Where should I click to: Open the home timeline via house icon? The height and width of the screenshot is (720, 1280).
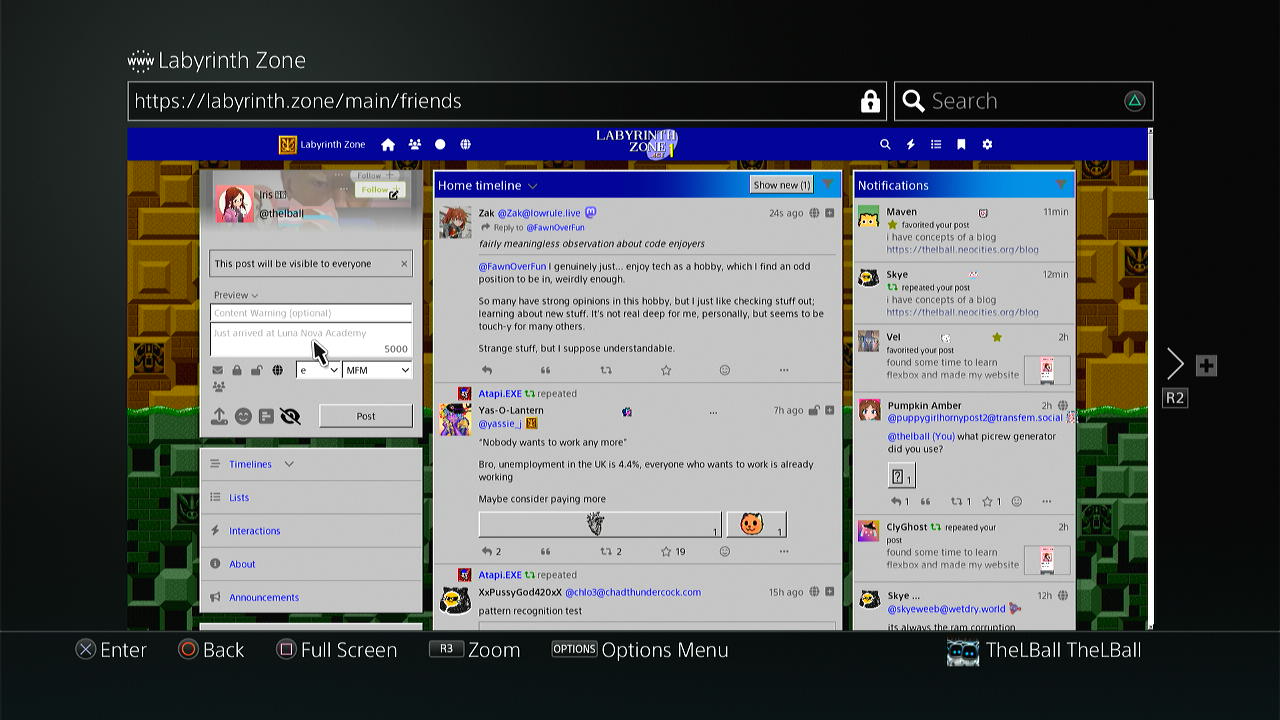tap(388, 145)
